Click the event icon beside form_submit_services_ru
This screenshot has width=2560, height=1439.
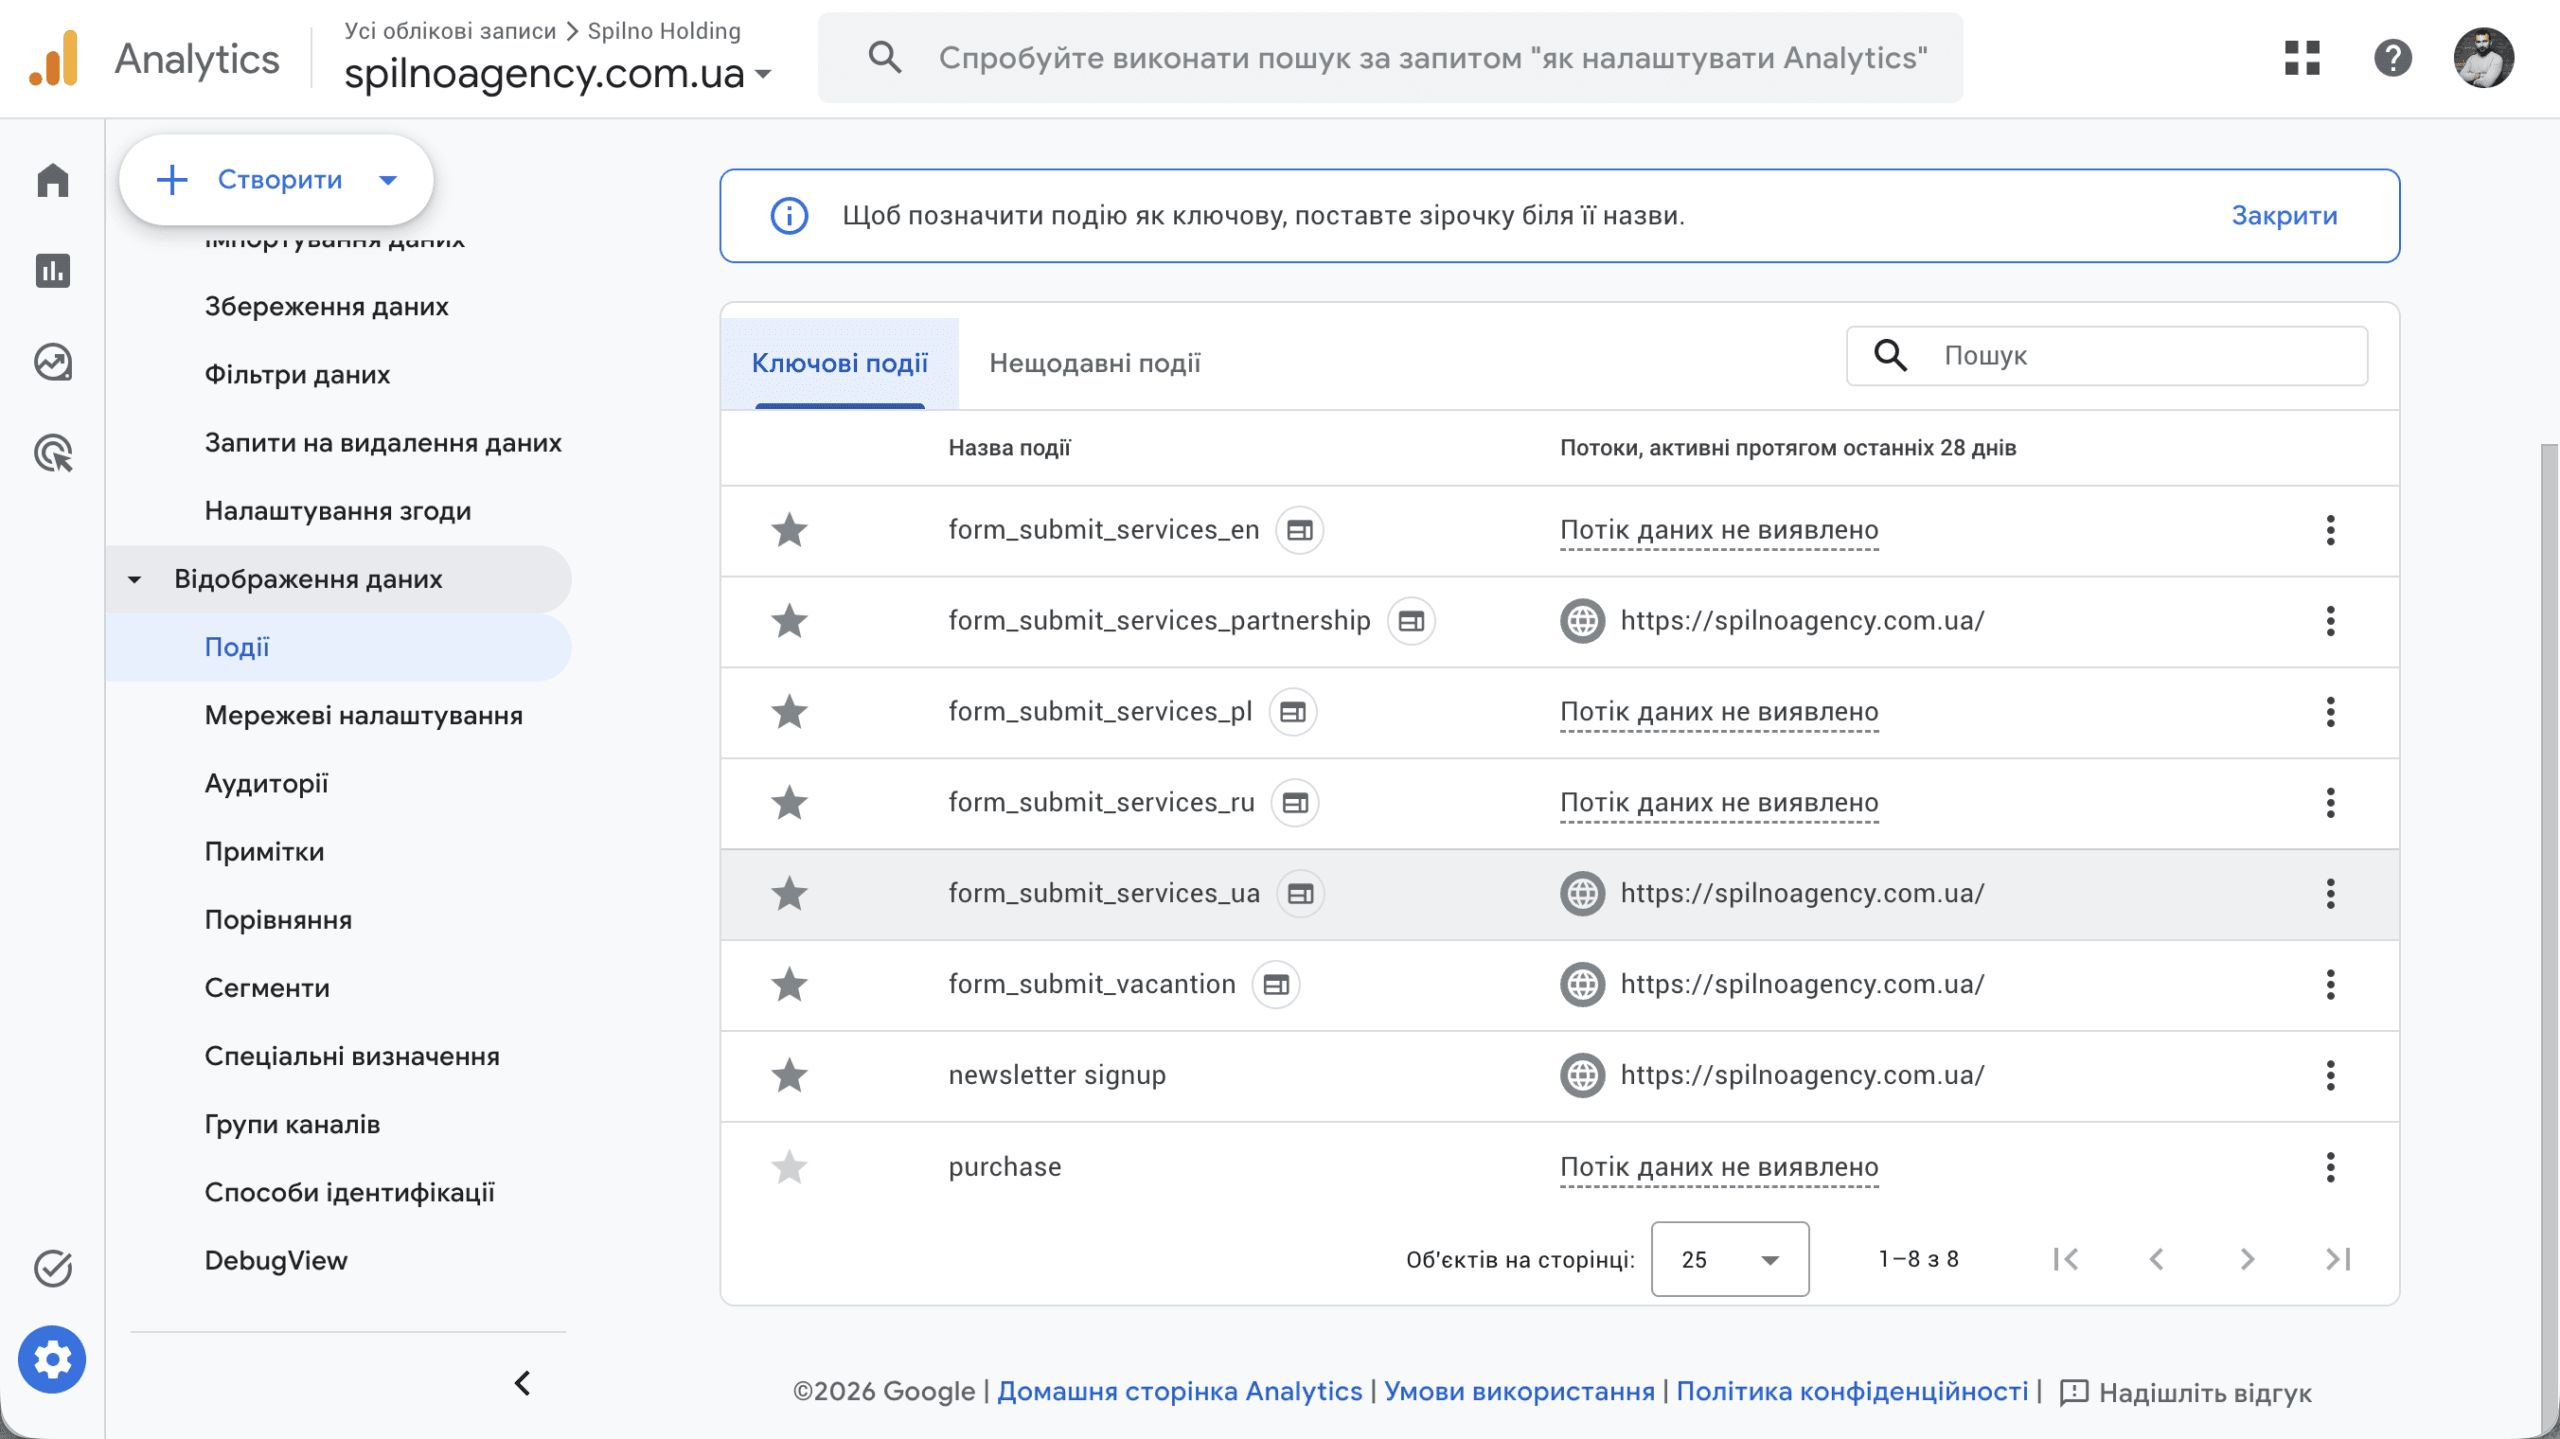pyautogui.click(x=1295, y=803)
